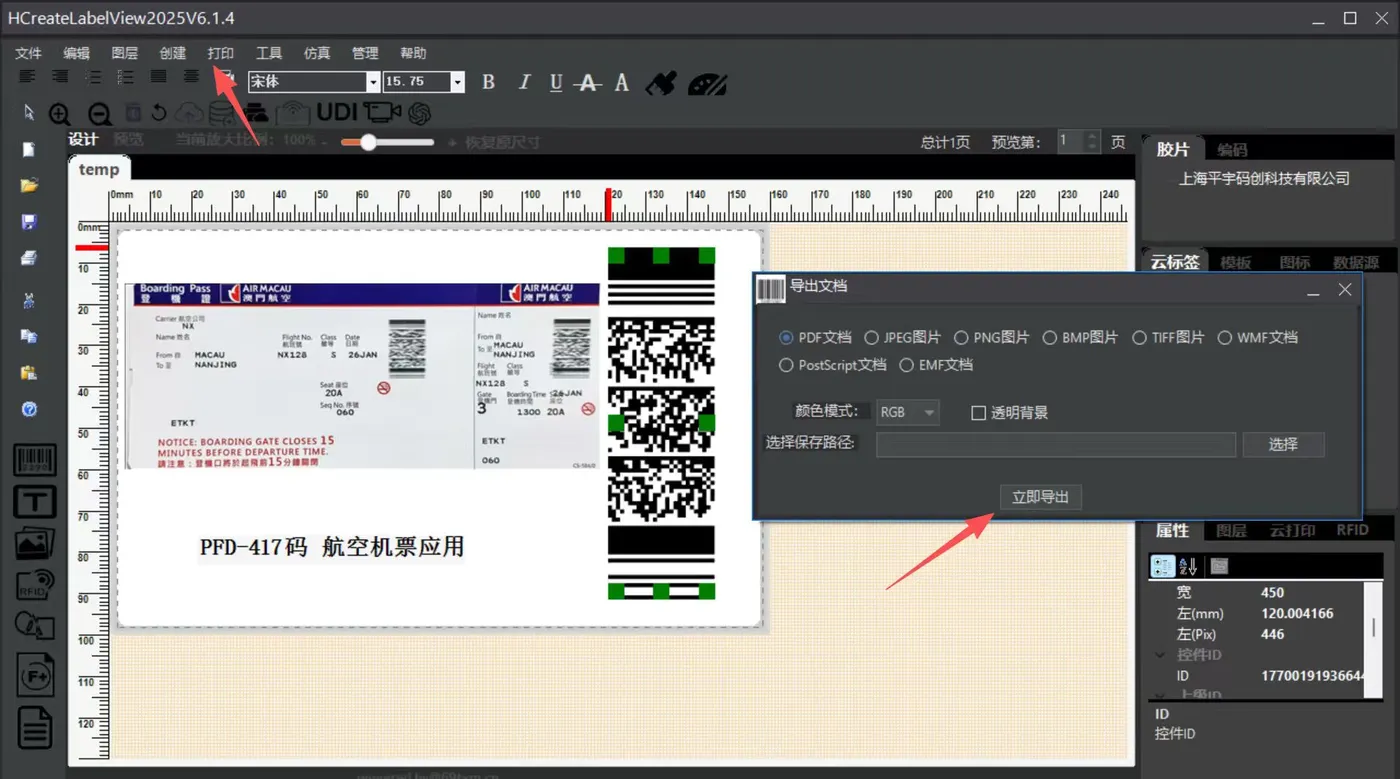Click the 预览第 page number stepper
This screenshot has height=779, width=1400.
[1092, 142]
